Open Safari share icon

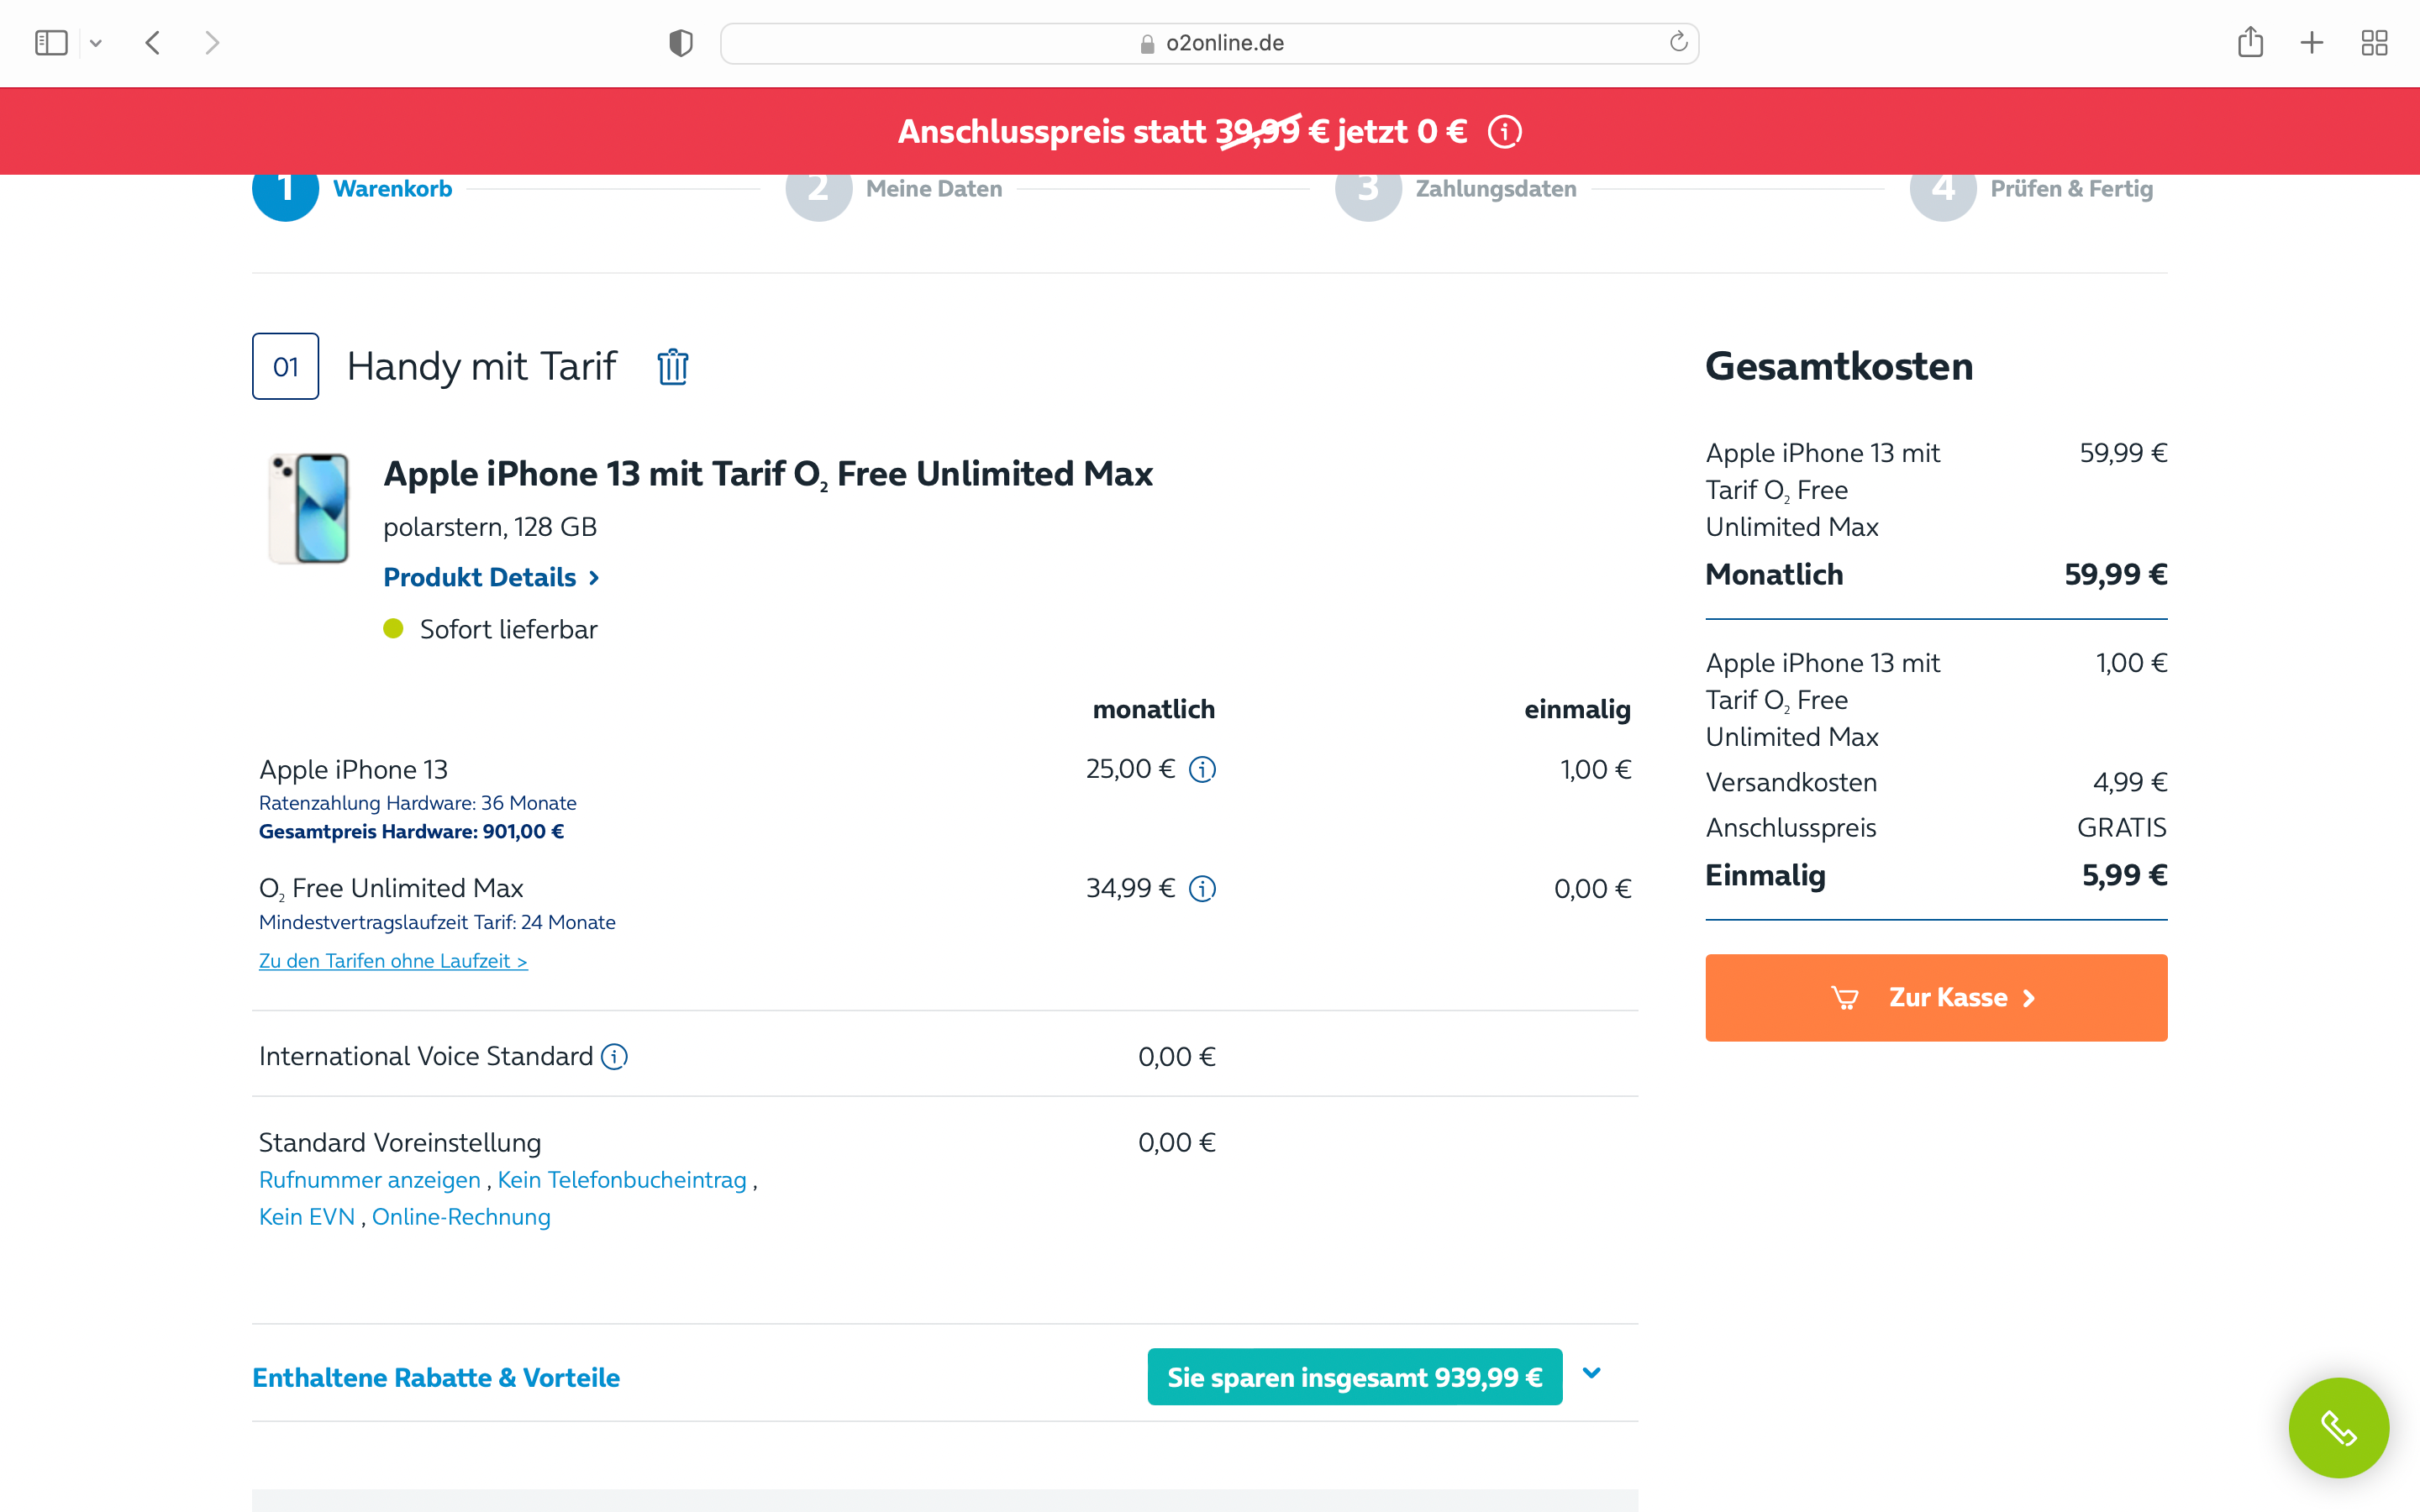2250,42
